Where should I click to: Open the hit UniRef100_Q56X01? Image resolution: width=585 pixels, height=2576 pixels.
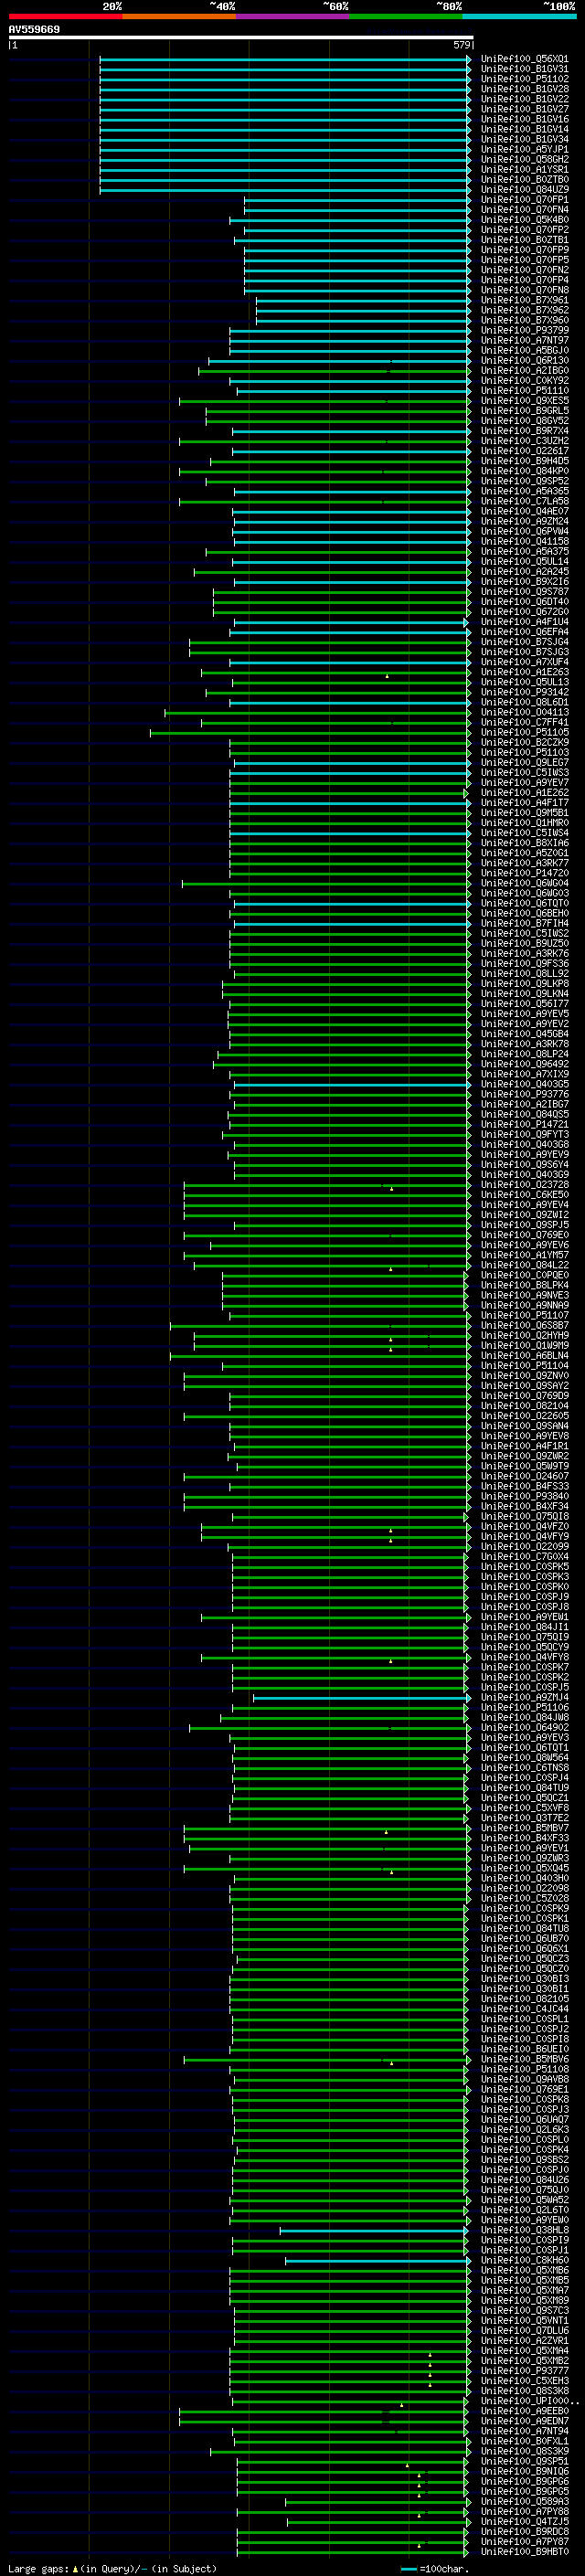(x=525, y=59)
